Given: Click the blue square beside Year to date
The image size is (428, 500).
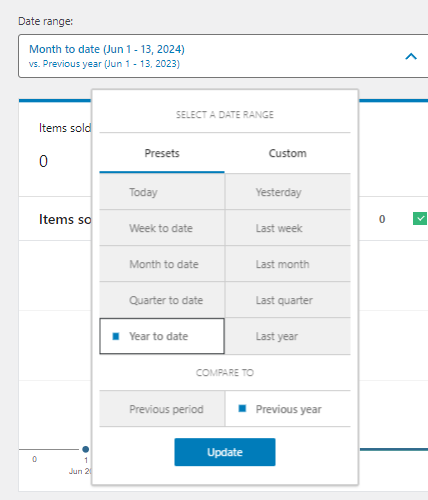Looking at the screenshot, I should pos(116,336).
